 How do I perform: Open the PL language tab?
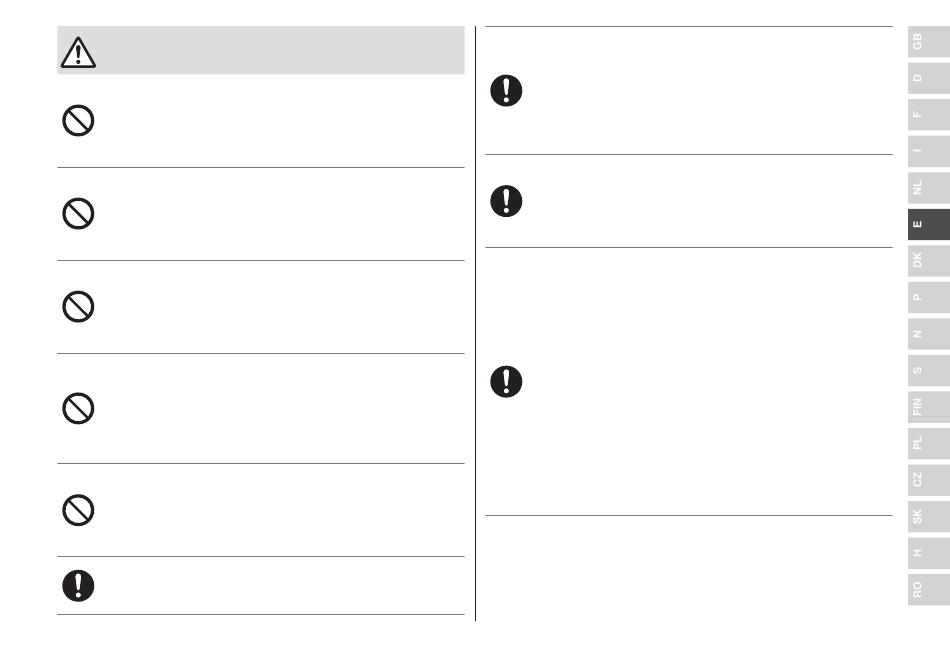tap(929, 443)
